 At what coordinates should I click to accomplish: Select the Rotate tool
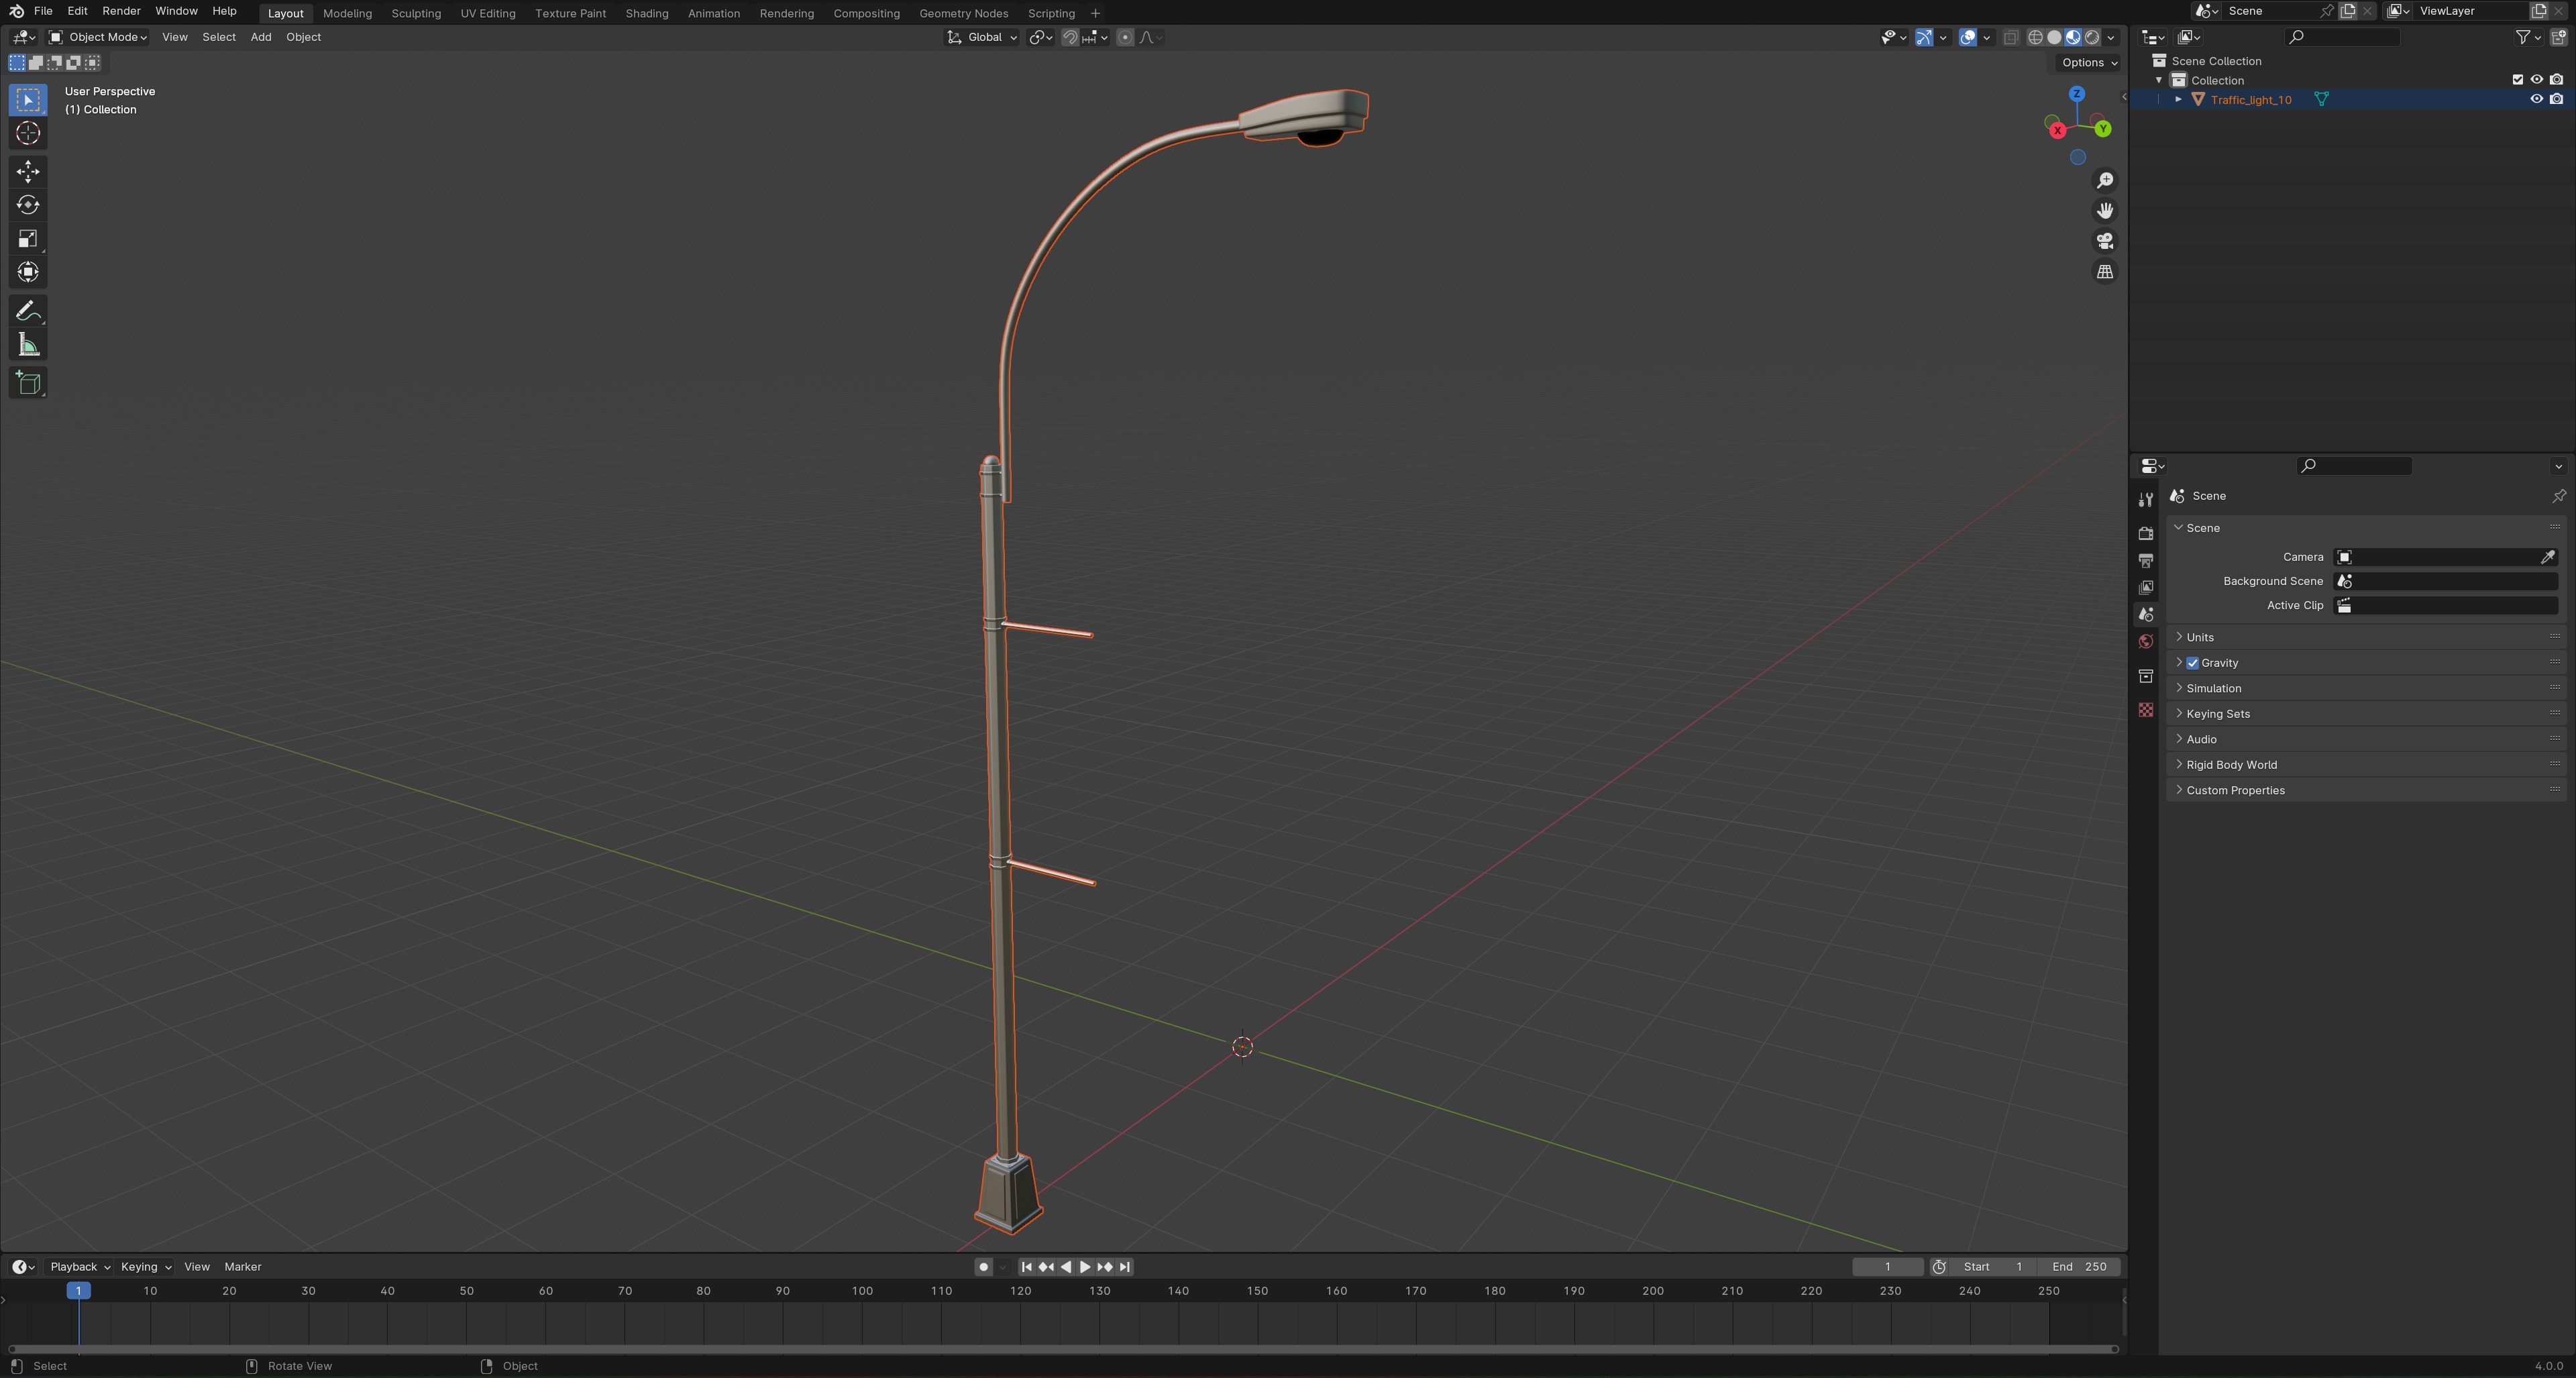click(28, 205)
